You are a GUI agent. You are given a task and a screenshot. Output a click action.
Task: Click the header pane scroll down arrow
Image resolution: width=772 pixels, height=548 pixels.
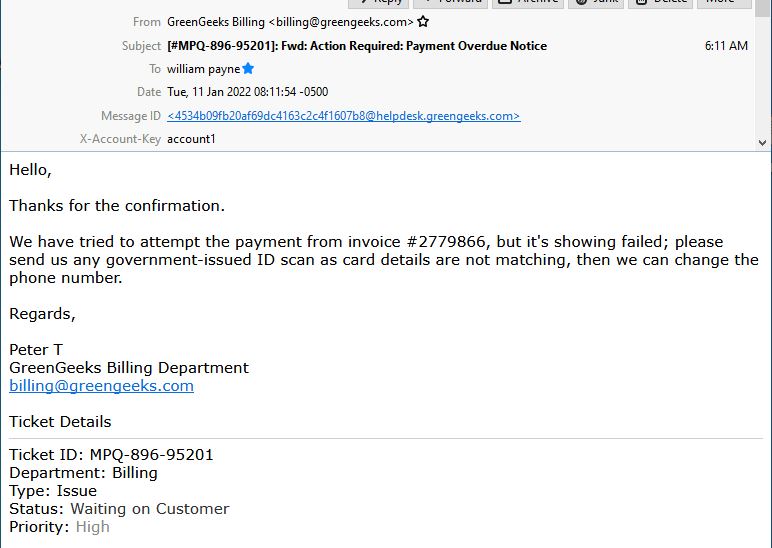[762, 143]
